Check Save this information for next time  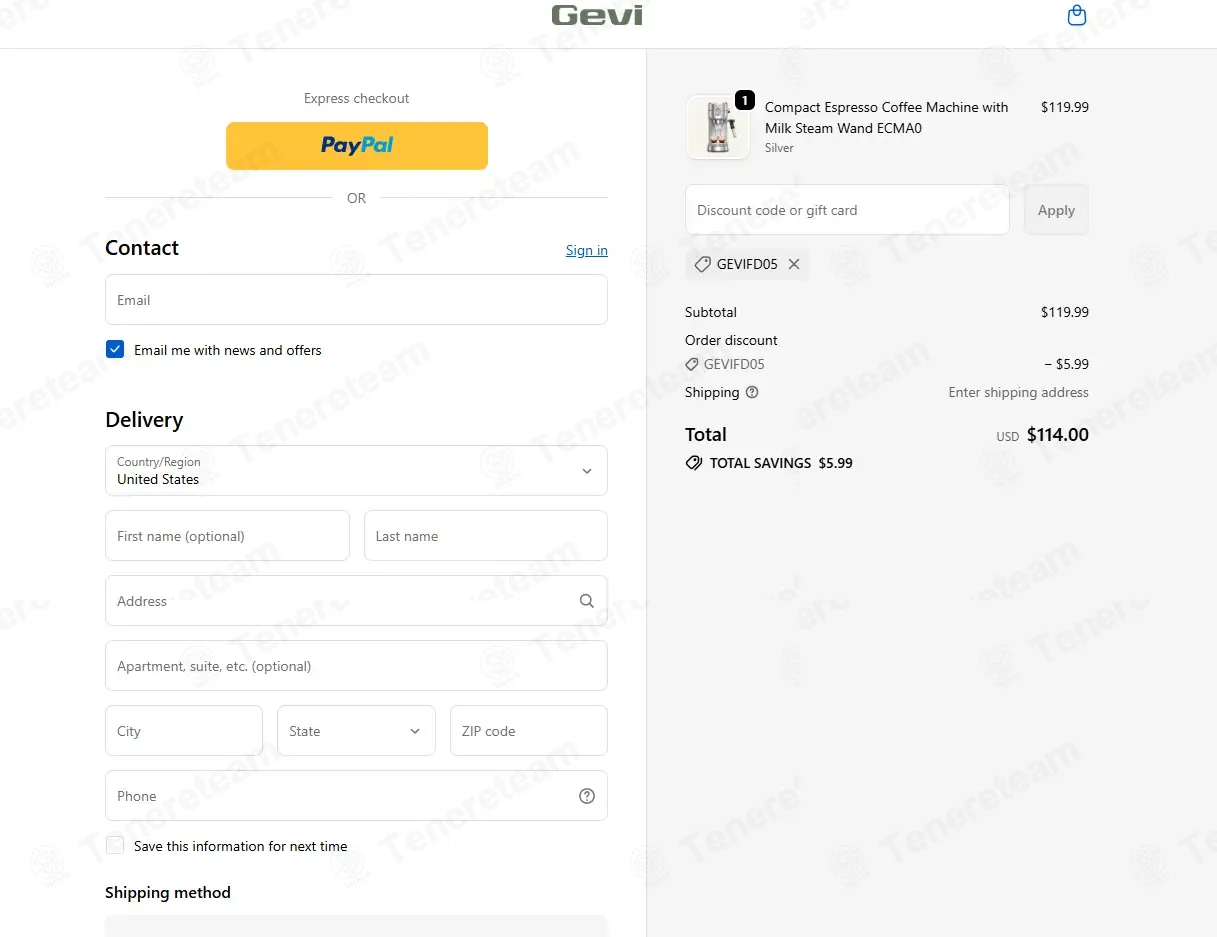point(115,845)
